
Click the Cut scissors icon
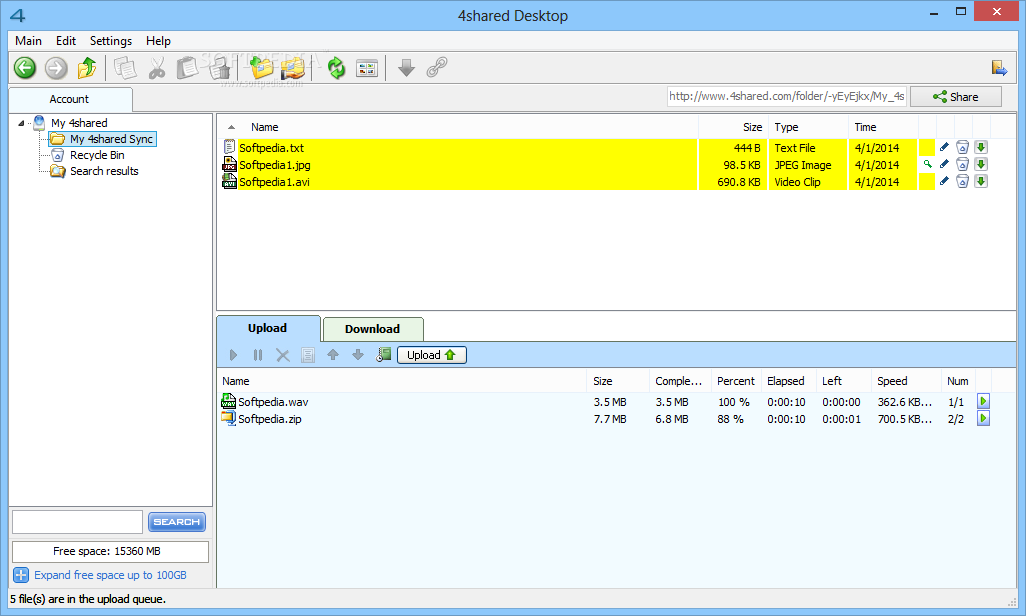coord(156,67)
